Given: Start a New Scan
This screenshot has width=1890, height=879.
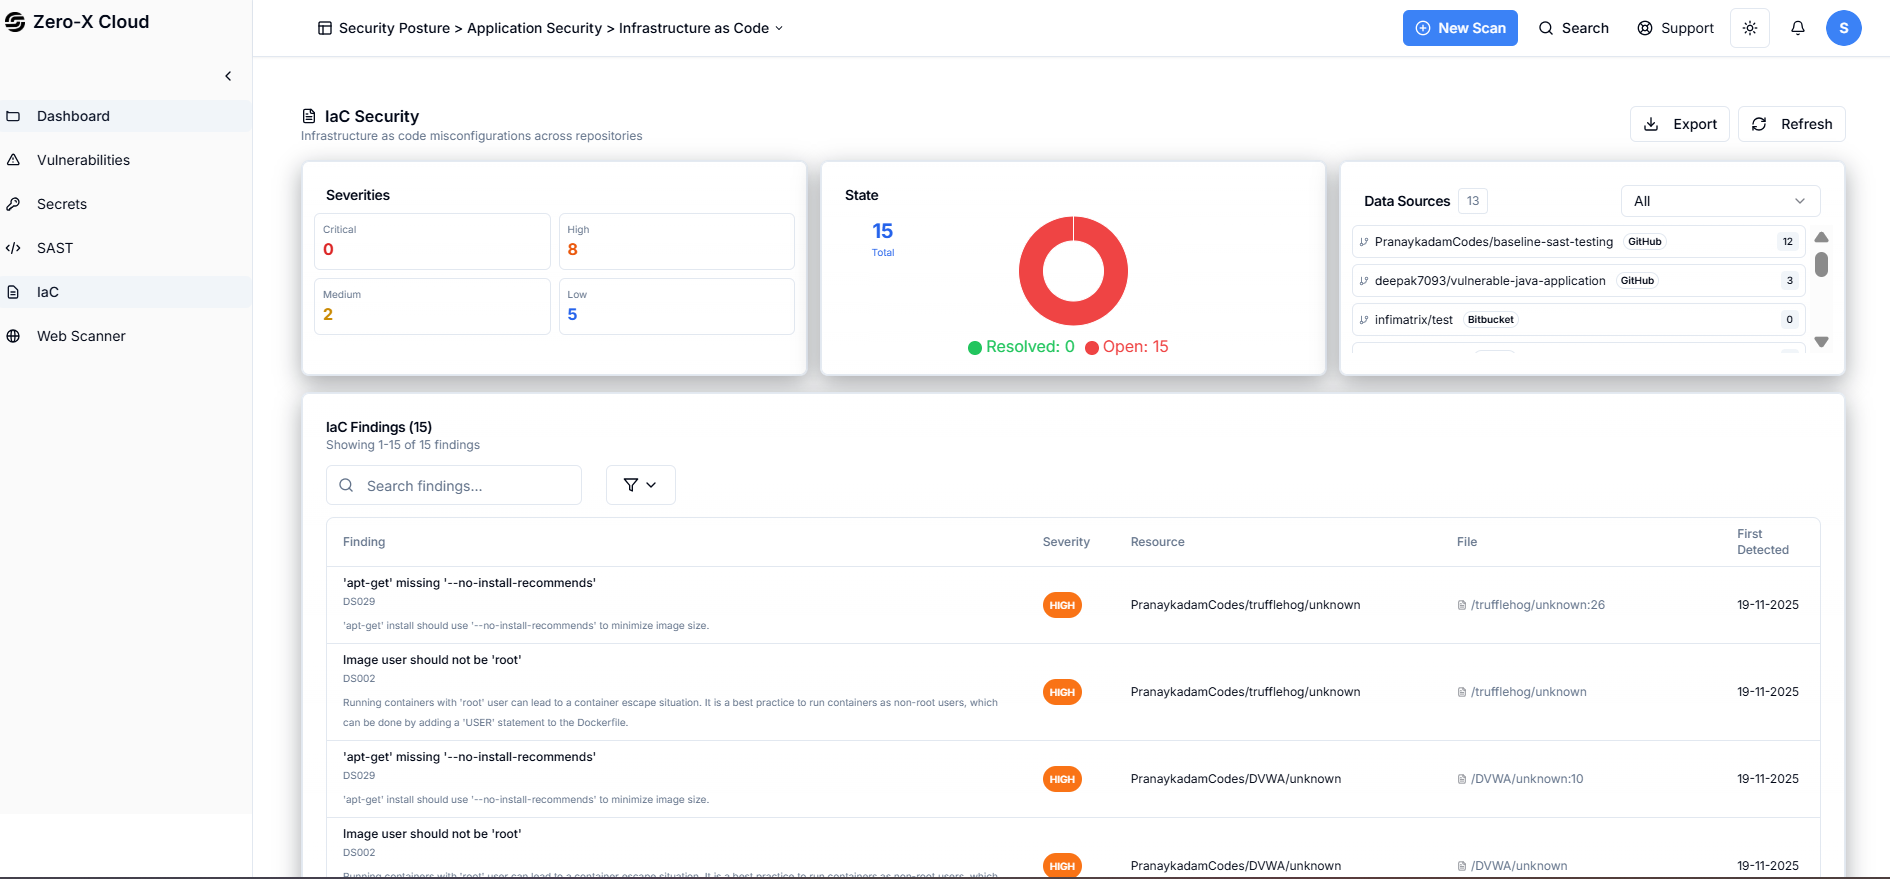Looking at the screenshot, I should 1460,28.
